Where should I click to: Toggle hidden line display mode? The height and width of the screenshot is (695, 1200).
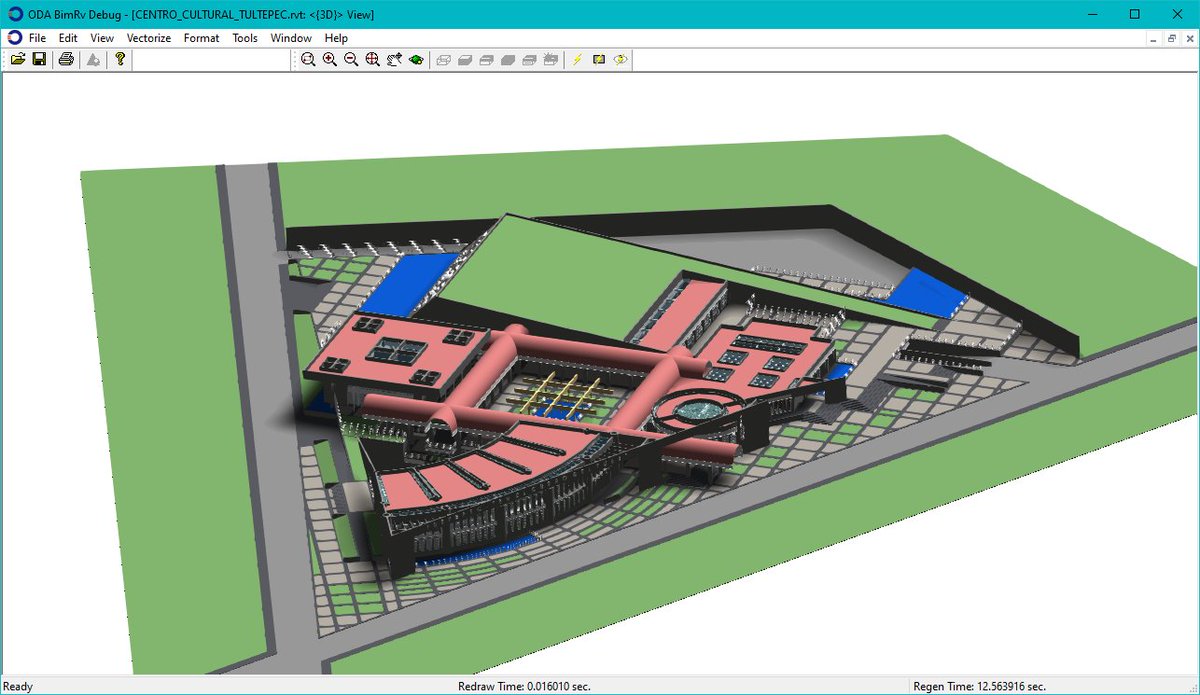coord(465,59)
